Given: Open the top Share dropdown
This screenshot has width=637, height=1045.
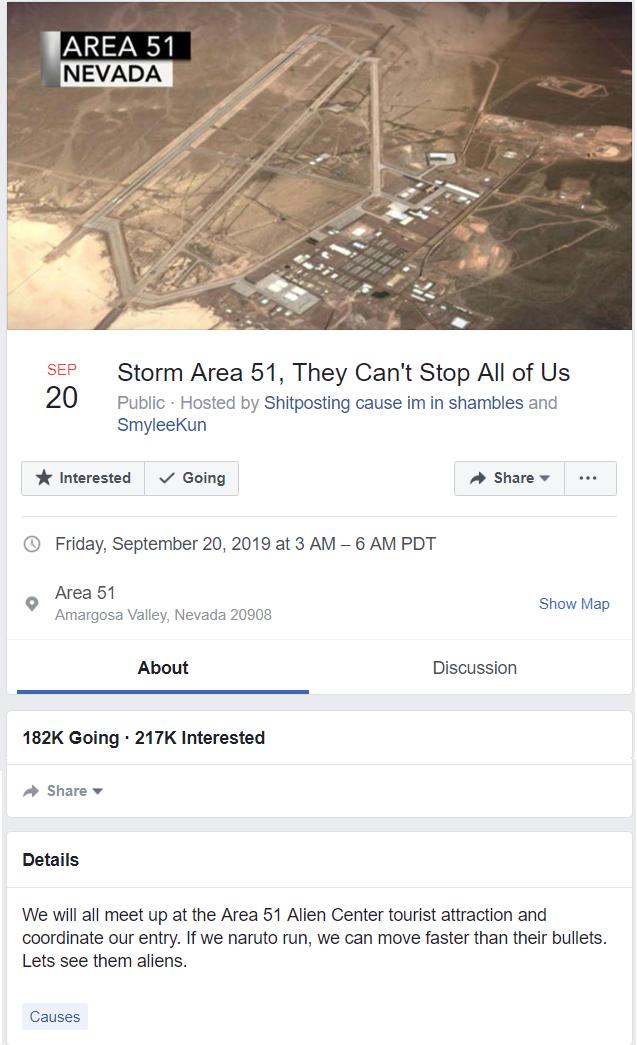Looking at the screenshot, I should tap(509, 478).
